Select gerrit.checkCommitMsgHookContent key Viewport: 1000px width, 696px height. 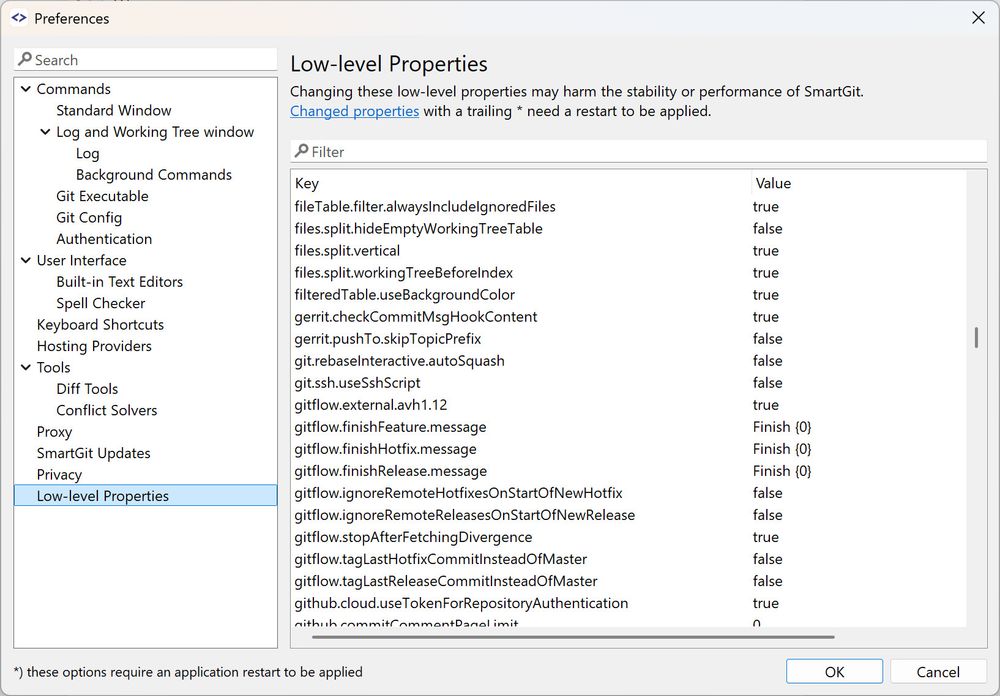click(416, 316)
